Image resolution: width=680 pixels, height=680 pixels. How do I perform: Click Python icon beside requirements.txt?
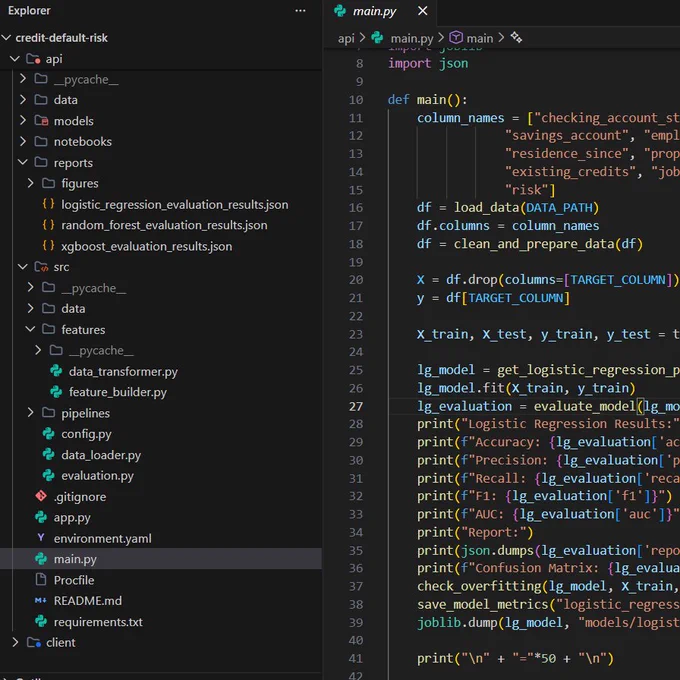[41, 621]
